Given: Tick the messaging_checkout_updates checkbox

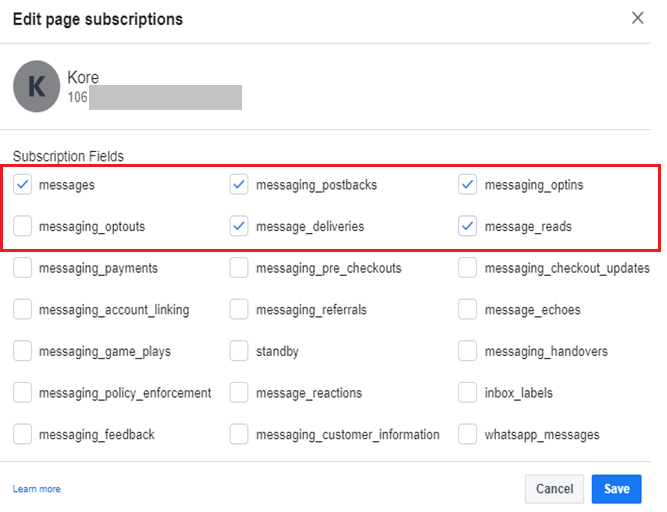Looking at the screenshot, I should point(468,268).
